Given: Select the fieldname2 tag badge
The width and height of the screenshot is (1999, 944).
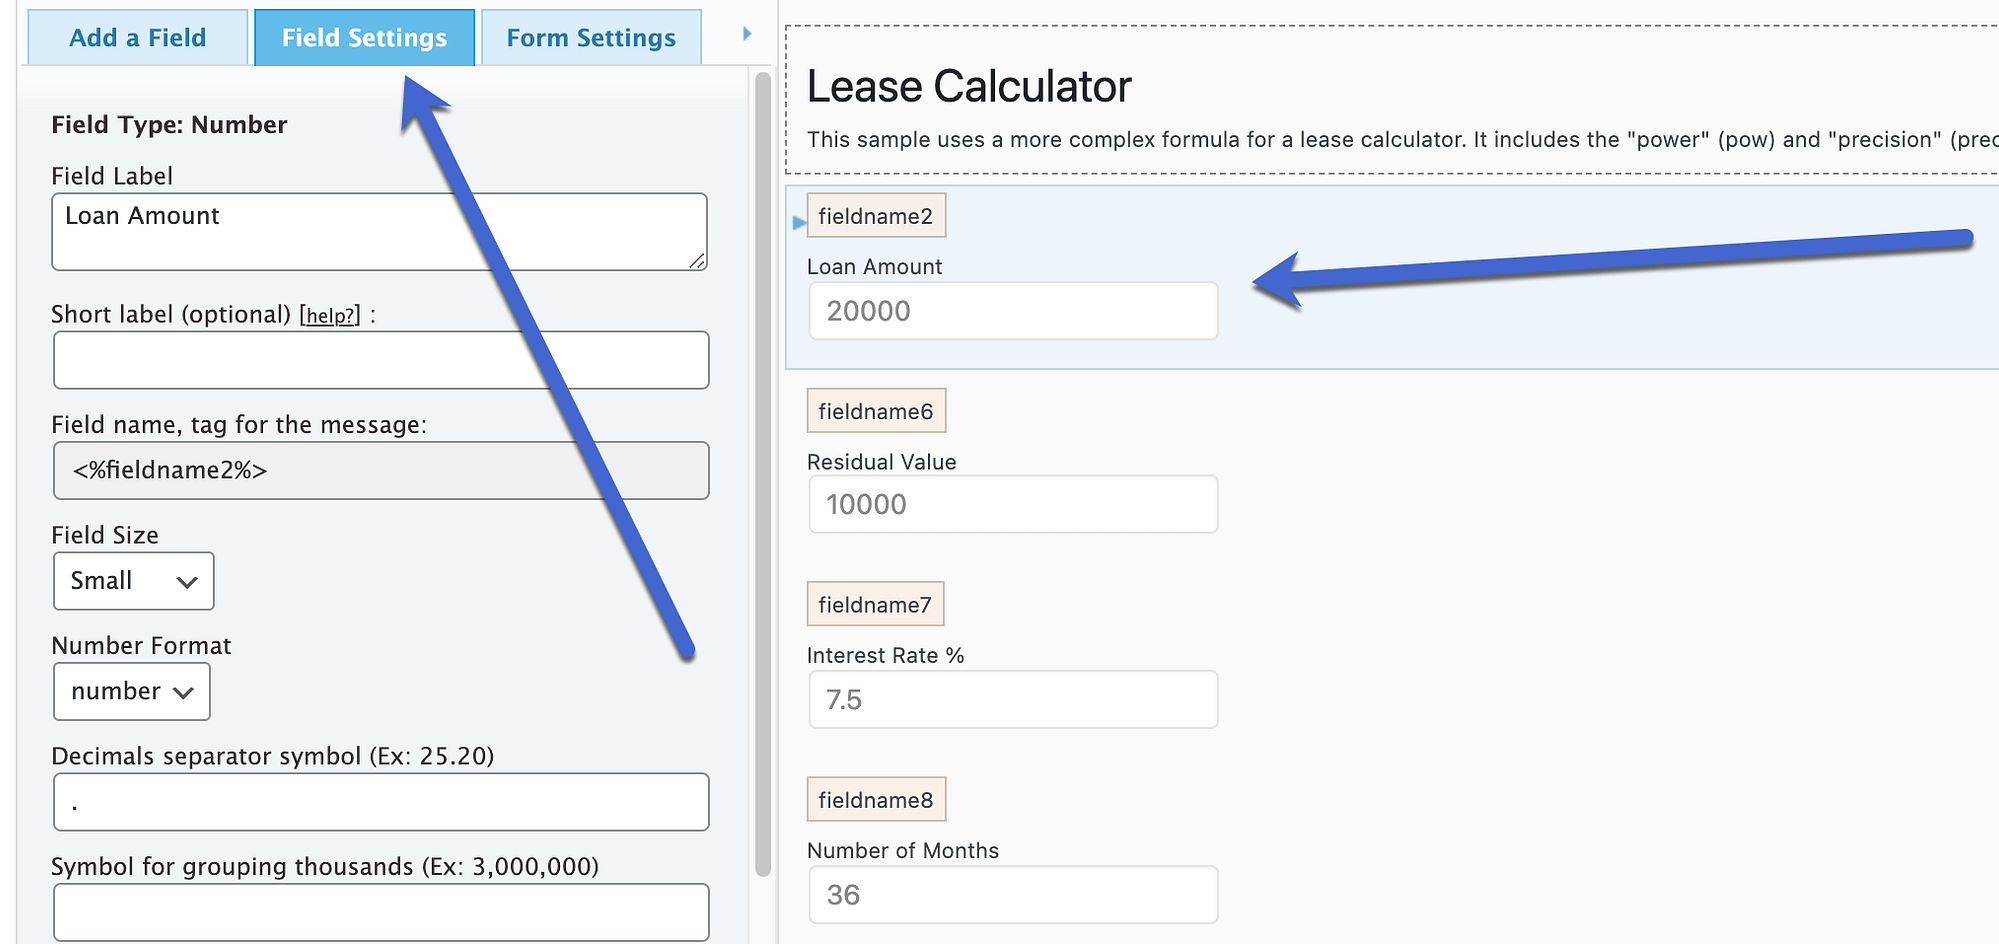Looking at the screenshot, I should 876,214.
